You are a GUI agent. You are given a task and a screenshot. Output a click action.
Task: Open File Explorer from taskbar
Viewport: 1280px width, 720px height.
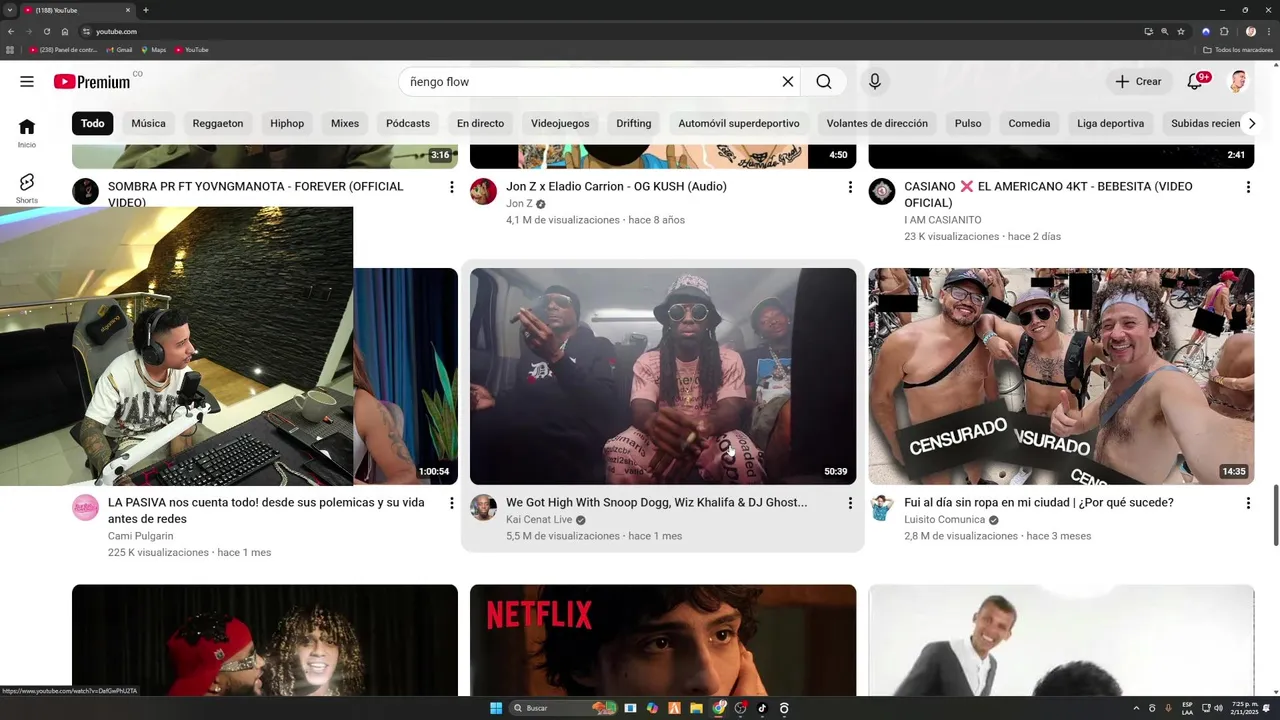696,708
